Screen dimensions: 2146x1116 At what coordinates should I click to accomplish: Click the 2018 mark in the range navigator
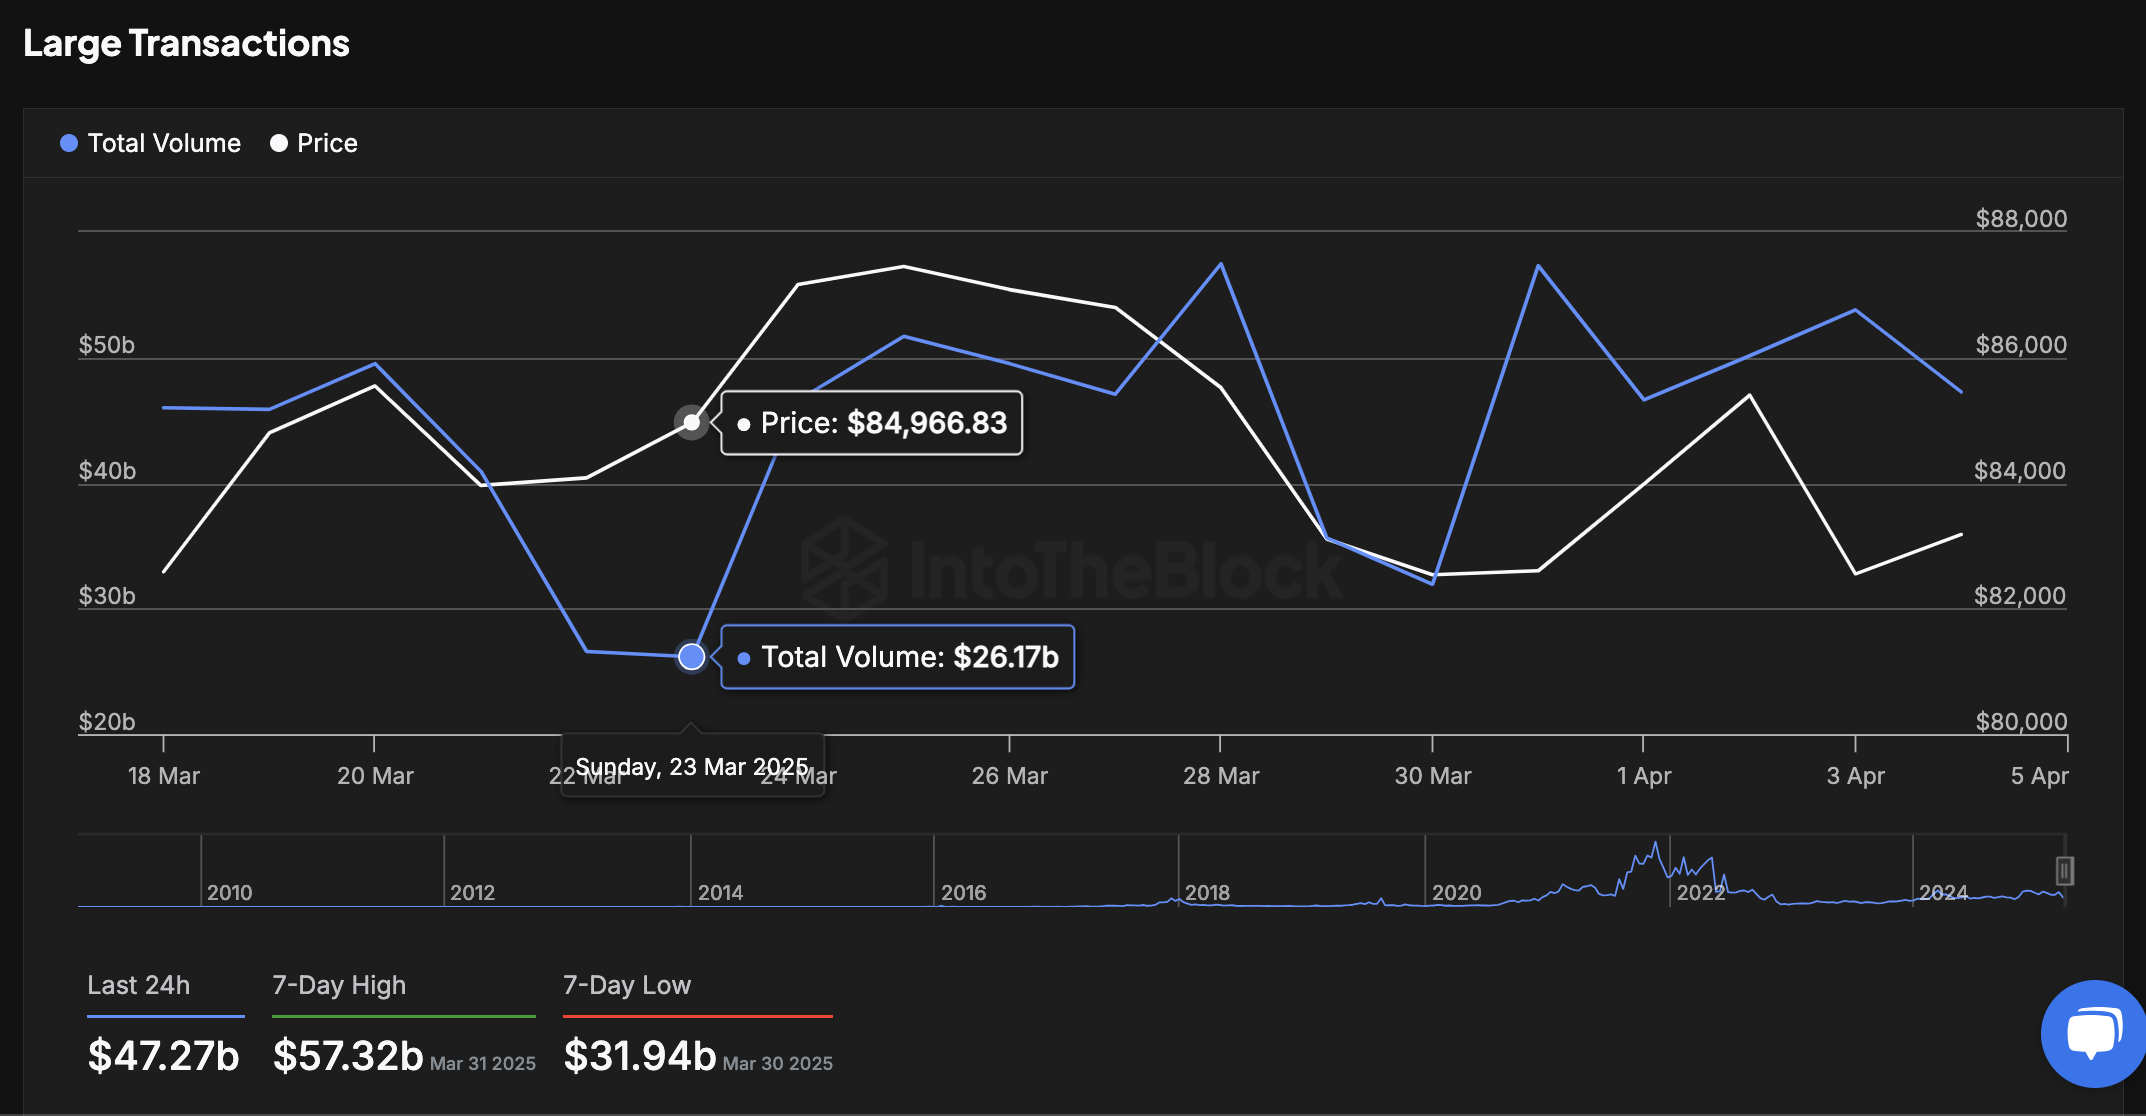coord(1207,892)
